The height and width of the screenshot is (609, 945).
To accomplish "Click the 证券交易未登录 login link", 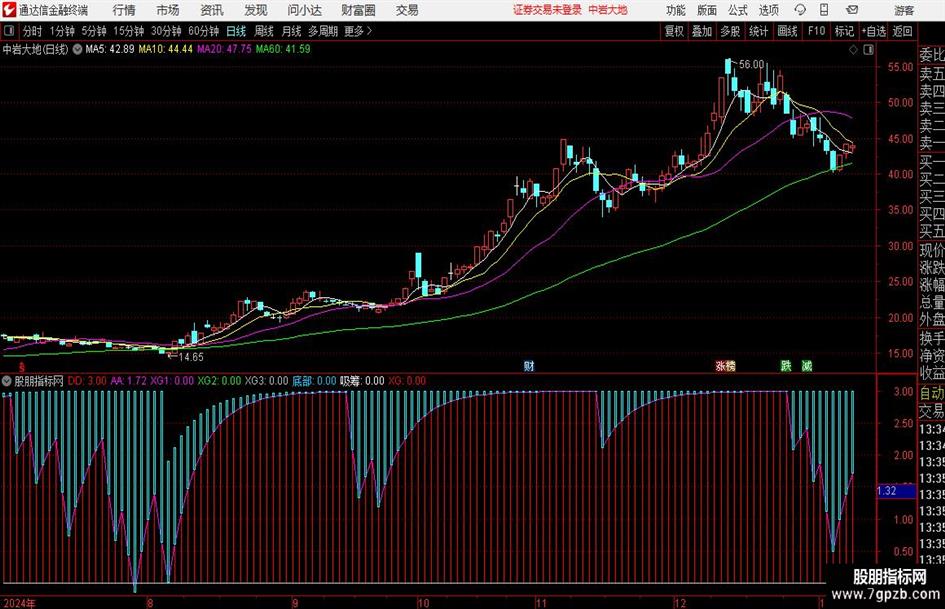I will (547, 10).
